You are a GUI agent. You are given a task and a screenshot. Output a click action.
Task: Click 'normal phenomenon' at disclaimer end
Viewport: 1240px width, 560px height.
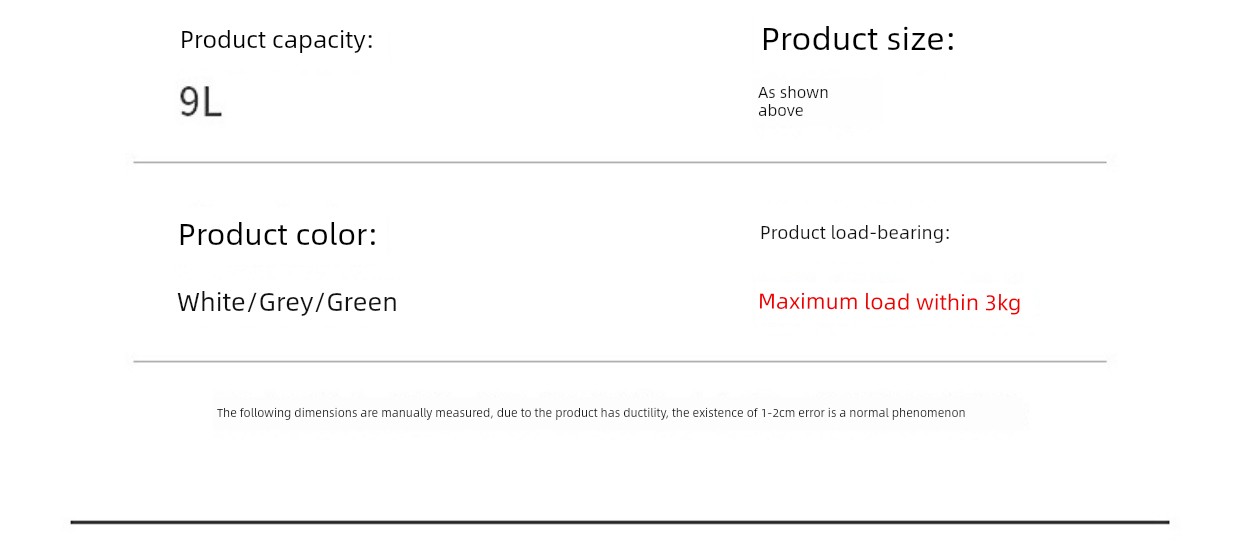click(907, 413)
